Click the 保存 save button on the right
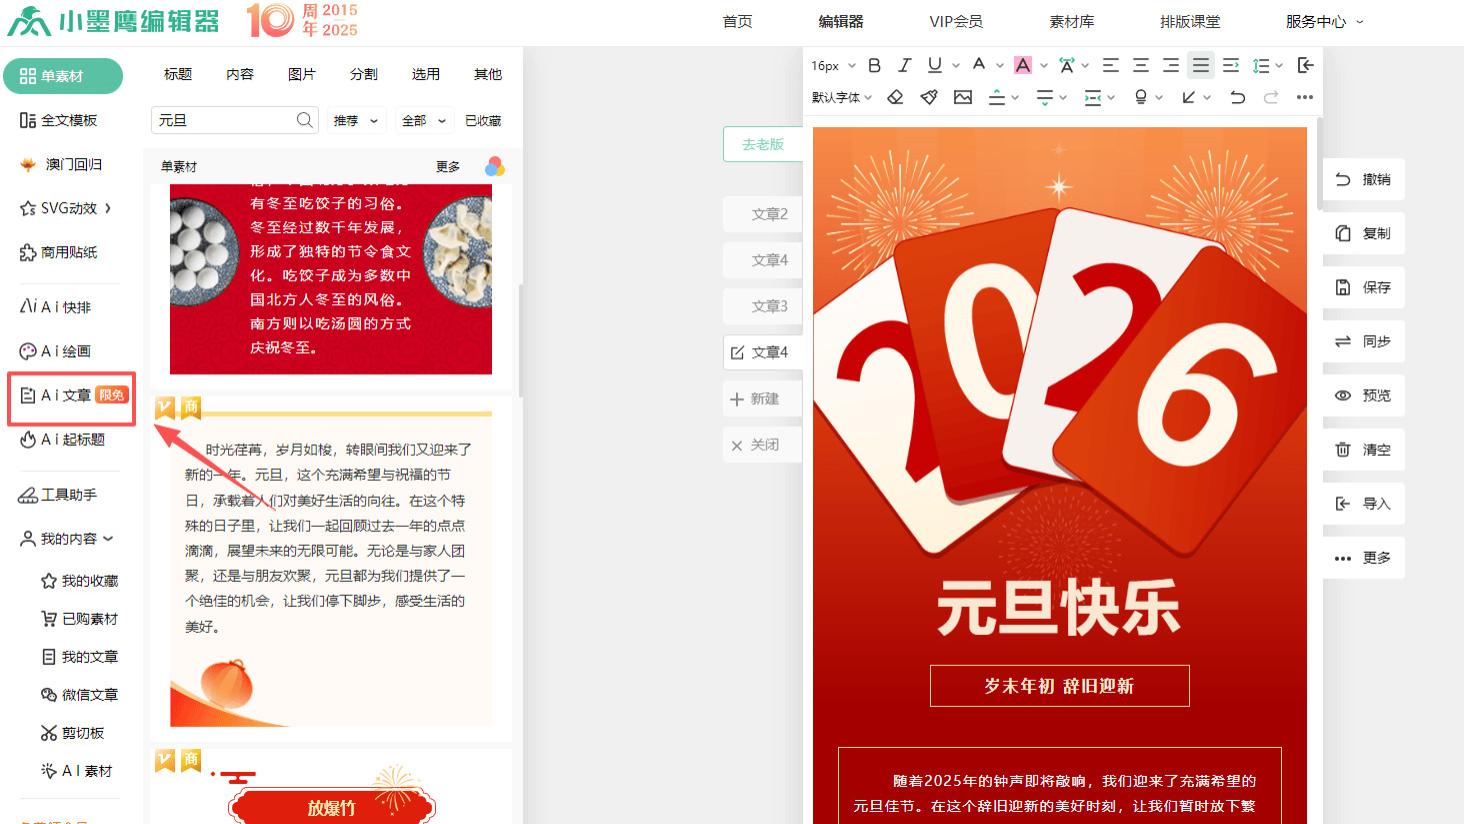This screenshot has height=824, width=1464. pyautogui.click(x=1363, y=287)
